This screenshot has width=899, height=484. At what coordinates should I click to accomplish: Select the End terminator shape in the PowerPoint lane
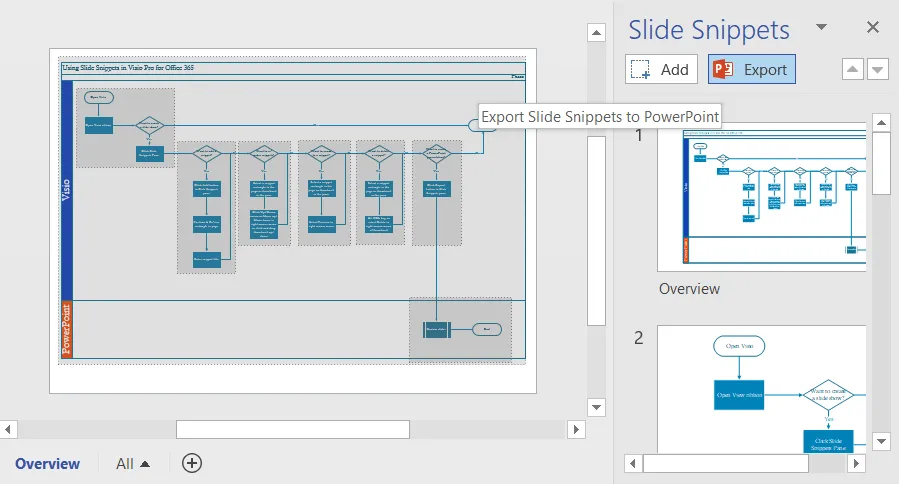(x=487, y=329)
